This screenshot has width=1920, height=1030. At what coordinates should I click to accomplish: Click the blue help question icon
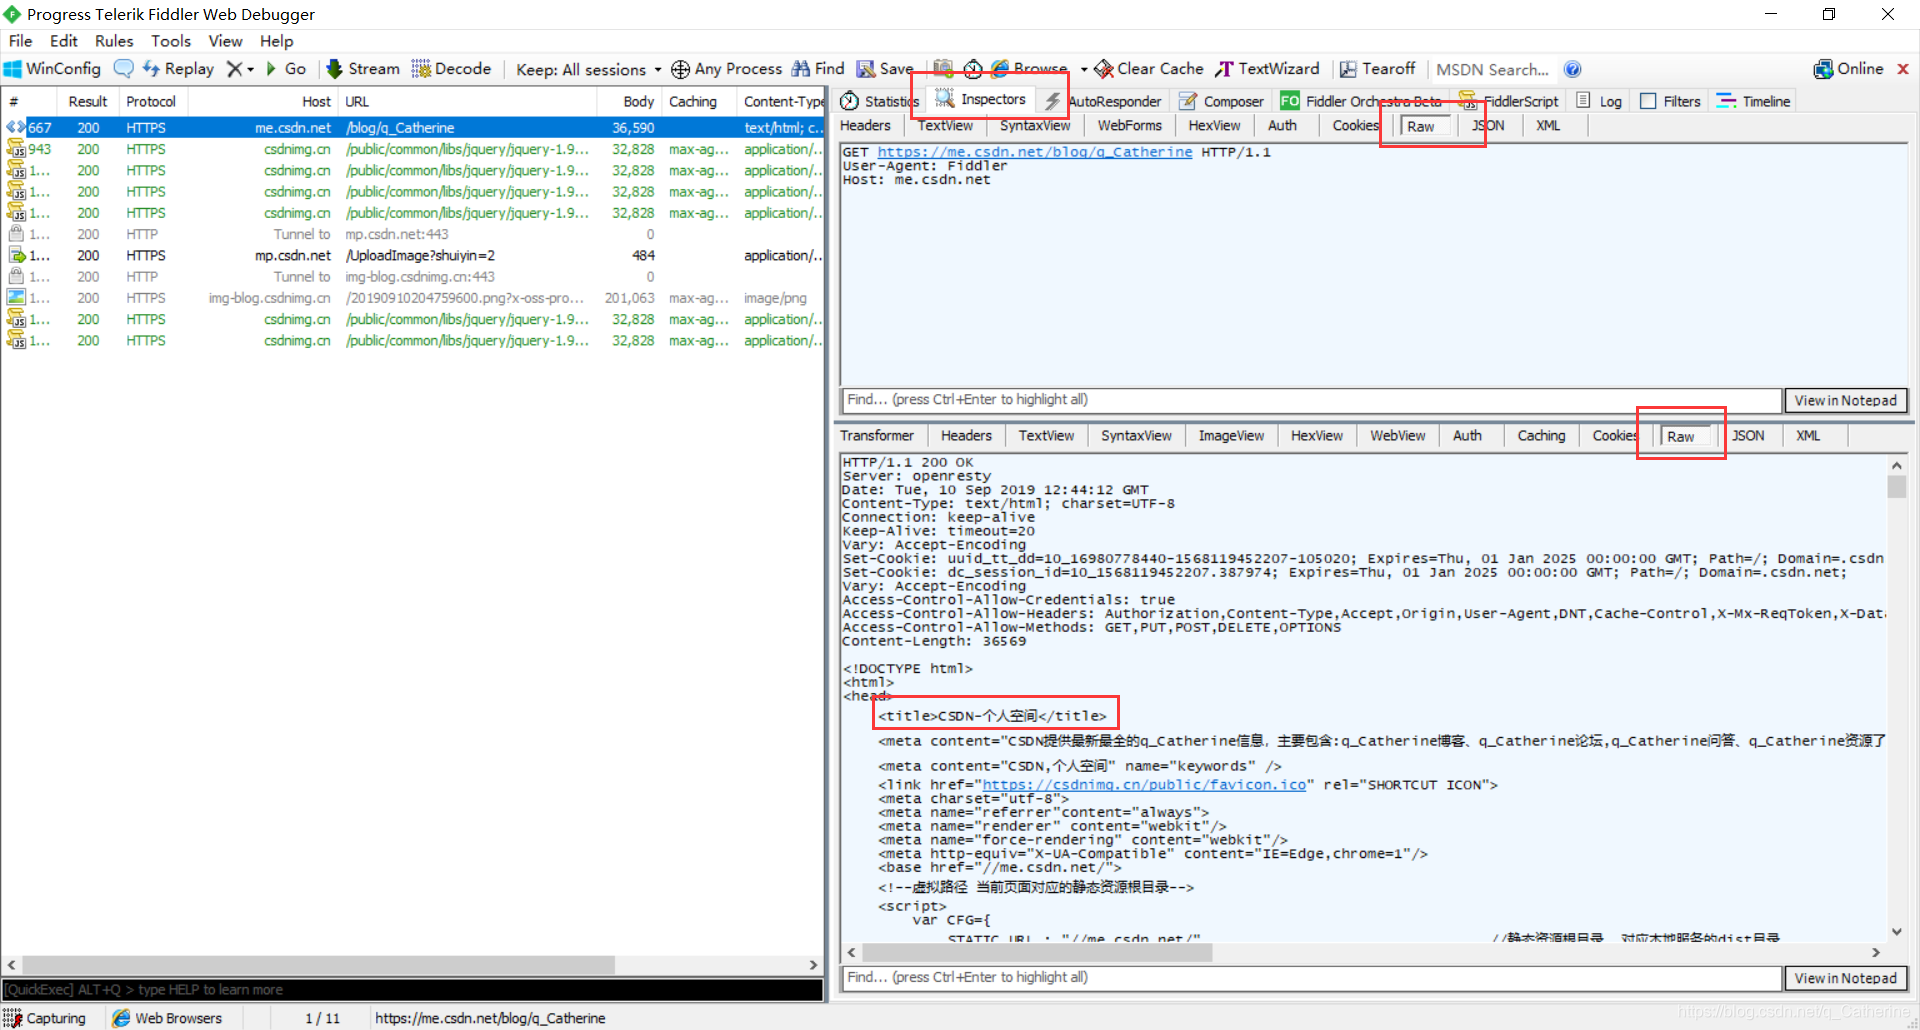[x=1572, y=69]
